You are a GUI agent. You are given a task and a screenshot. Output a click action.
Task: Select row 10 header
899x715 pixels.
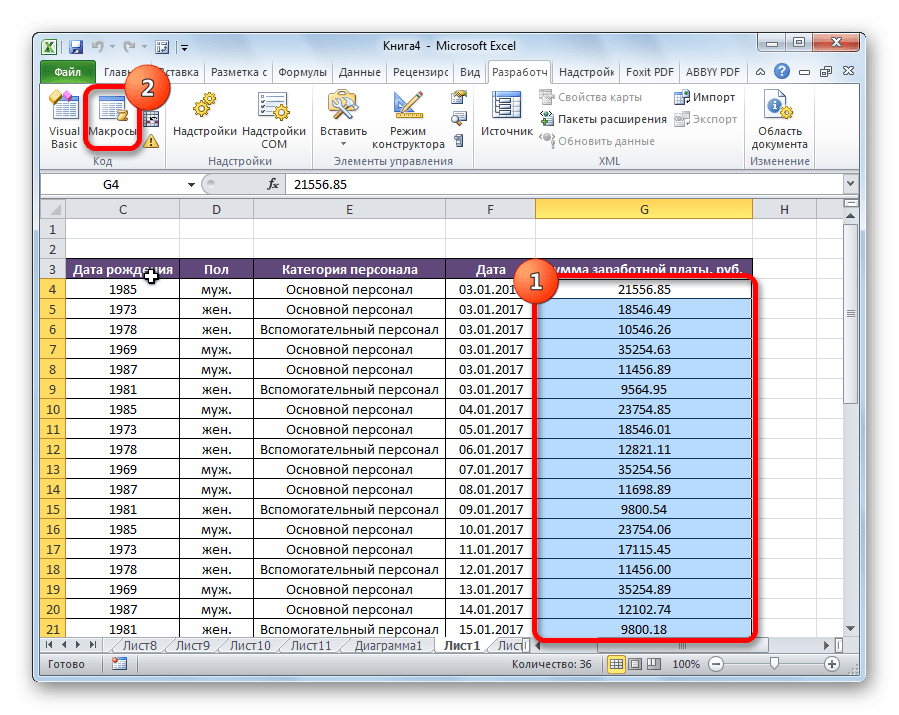pos(53,409)
